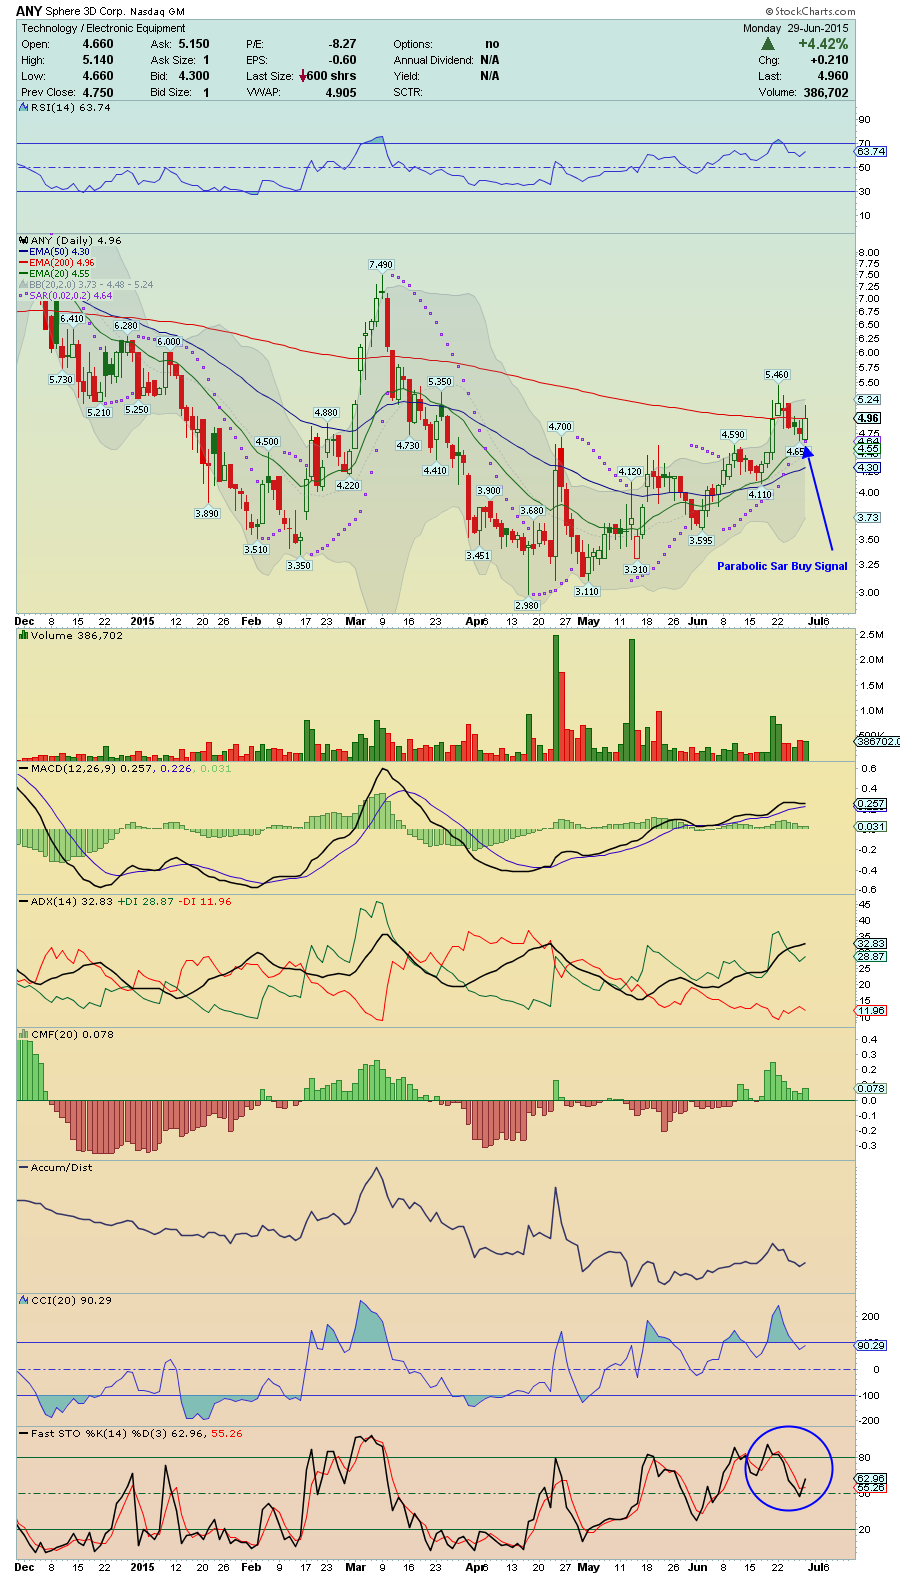Click the Last value 4.960

coord(832,76)
